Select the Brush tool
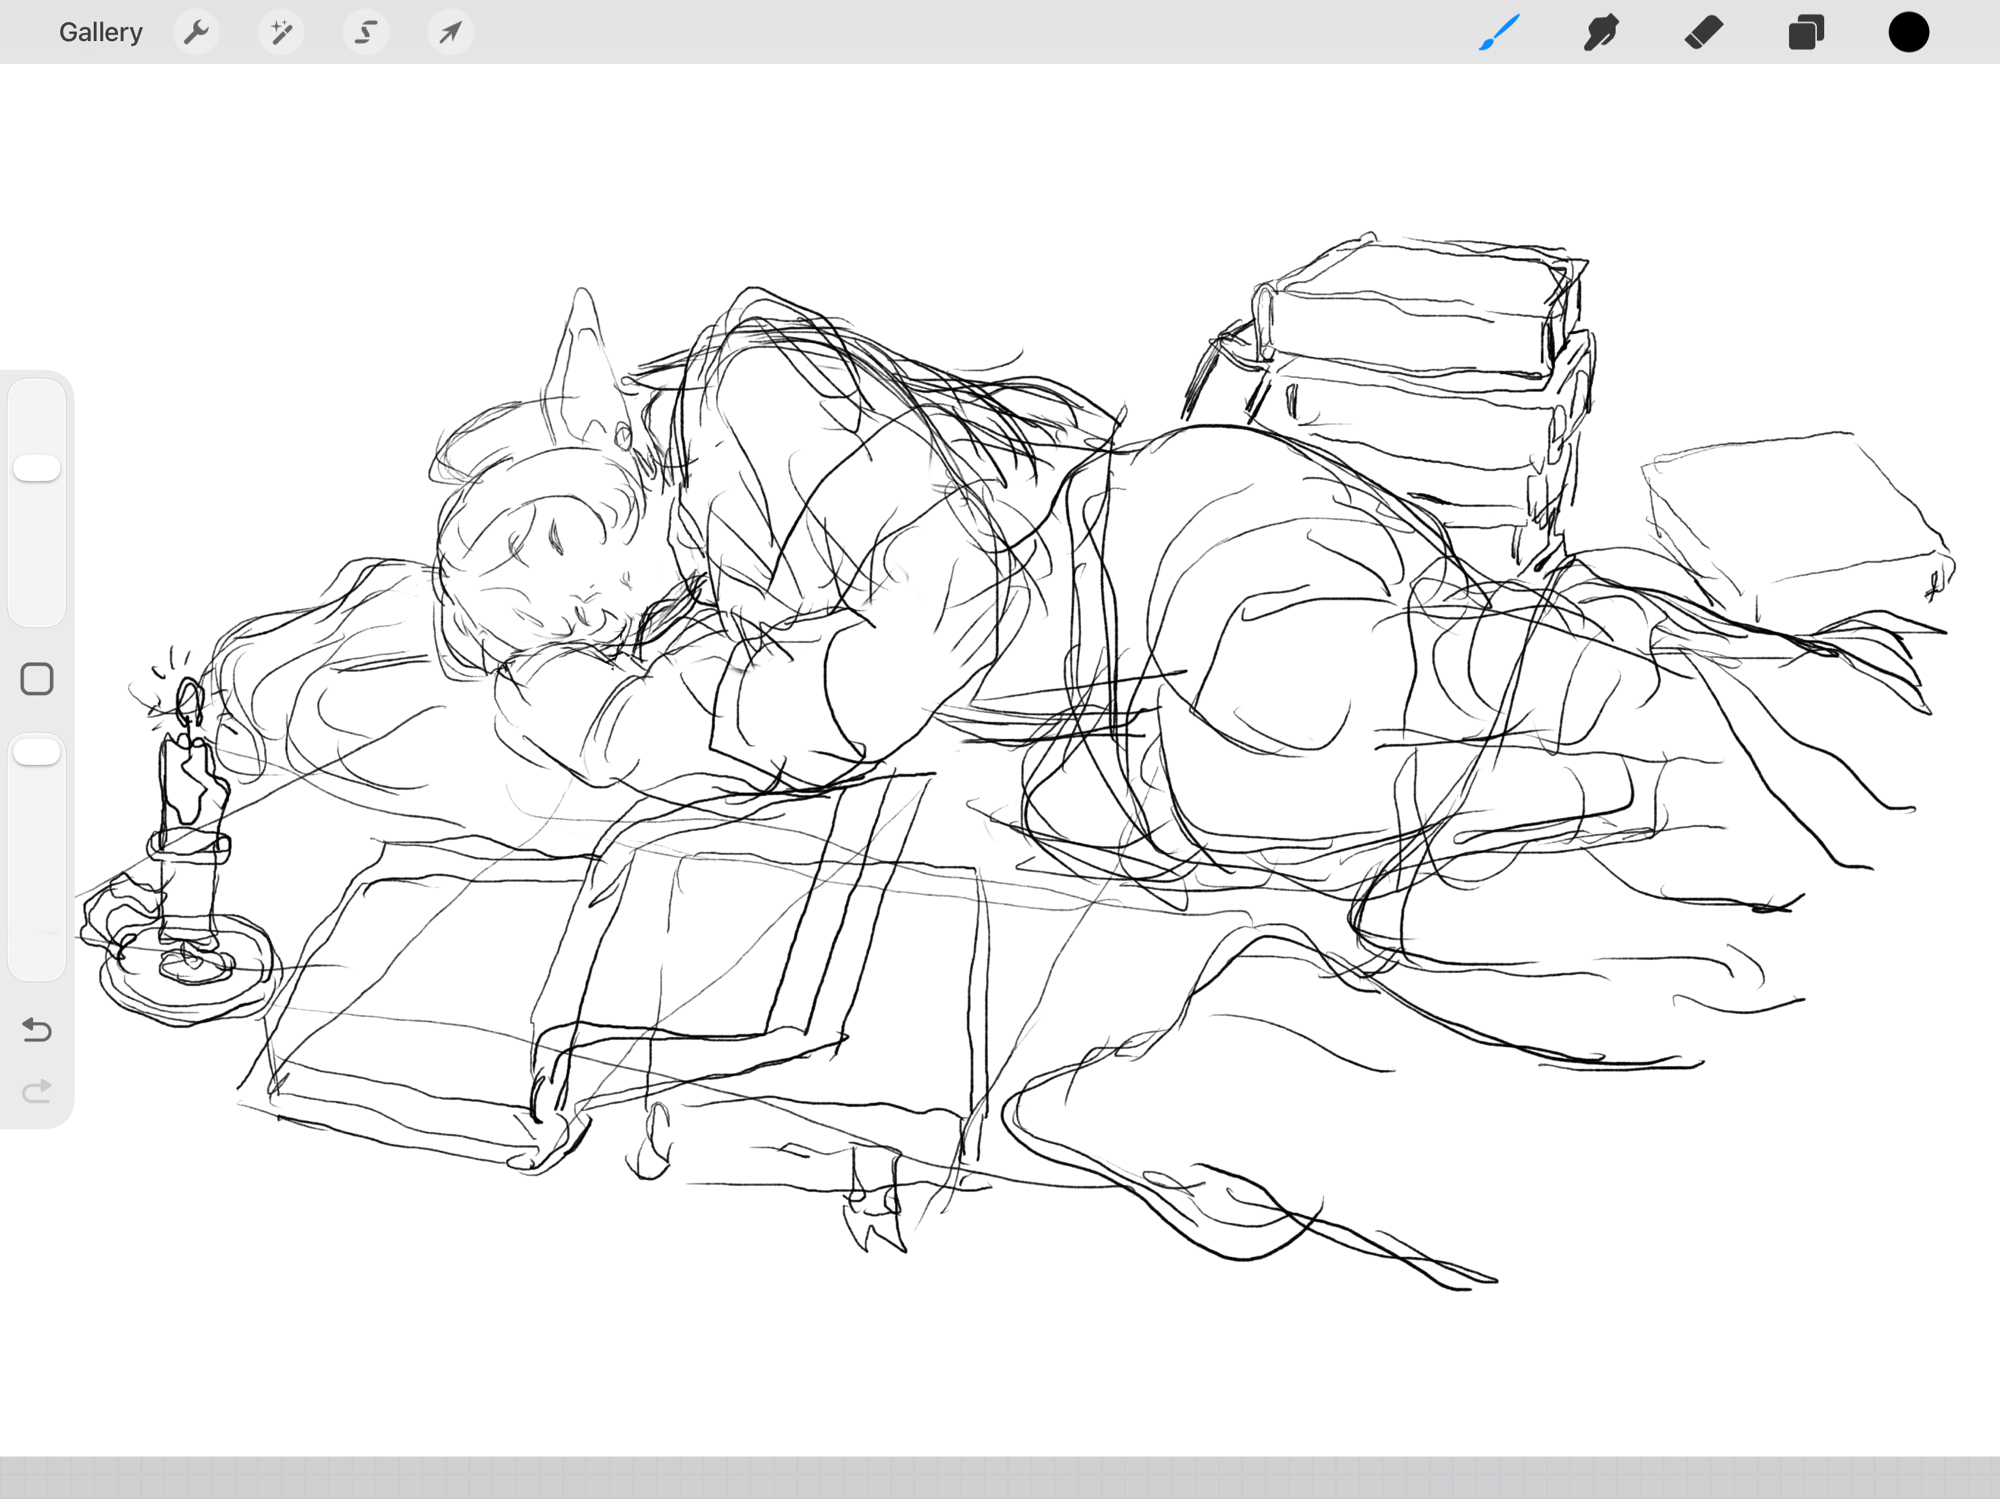 1500,32
